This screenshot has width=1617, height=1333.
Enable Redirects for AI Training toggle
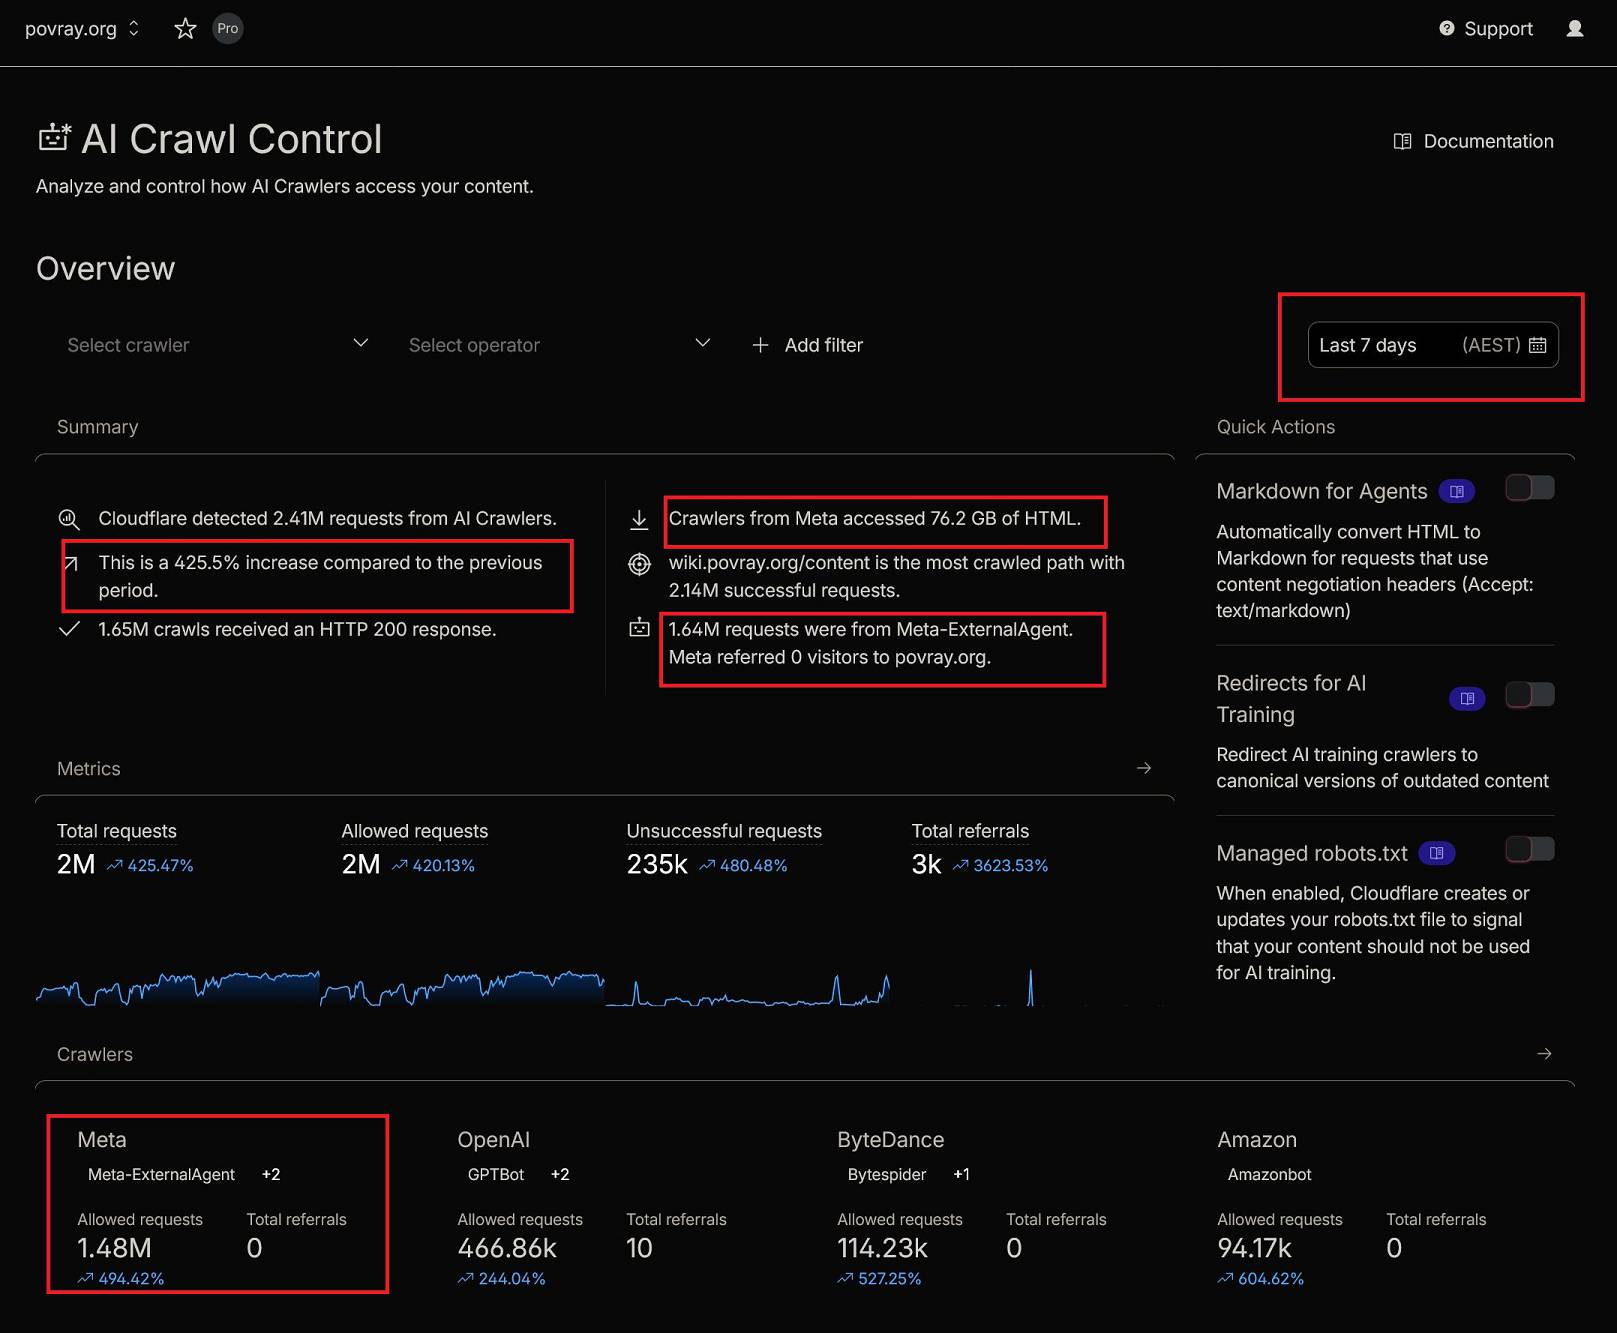point(1530,695)
